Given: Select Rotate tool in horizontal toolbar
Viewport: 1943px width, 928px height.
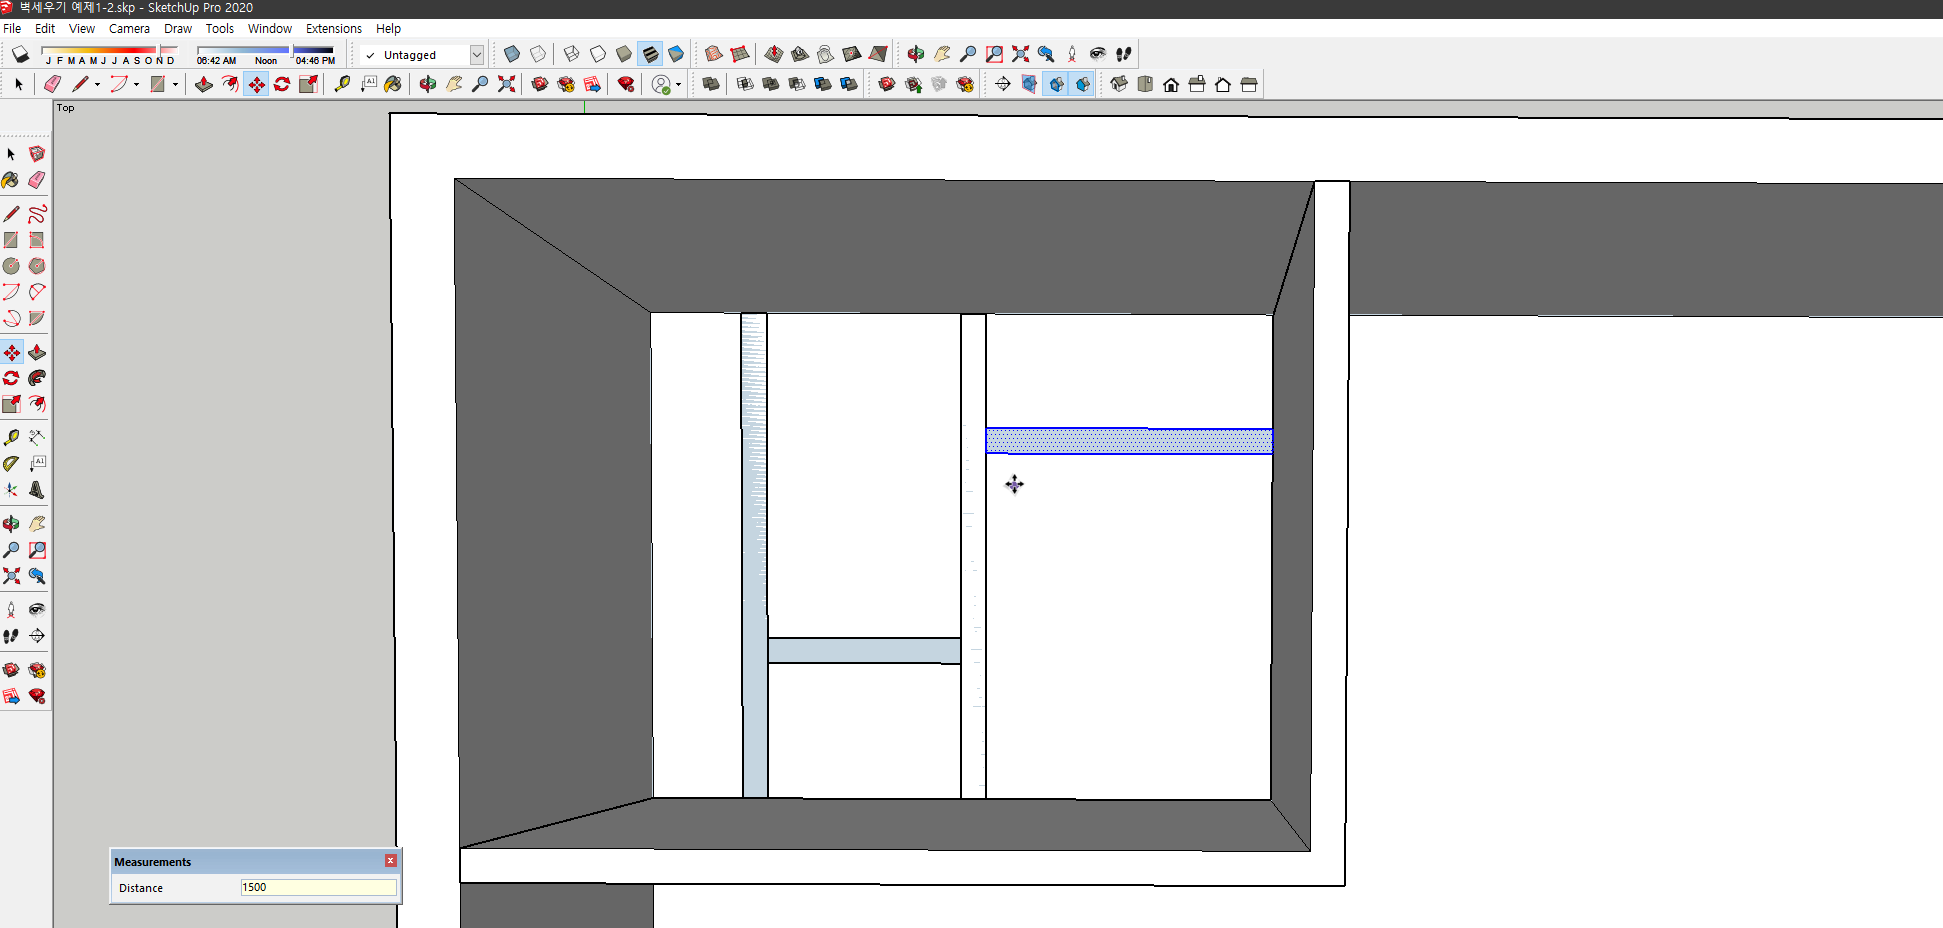Looking at the screenshot, I should tap(282, 84).
